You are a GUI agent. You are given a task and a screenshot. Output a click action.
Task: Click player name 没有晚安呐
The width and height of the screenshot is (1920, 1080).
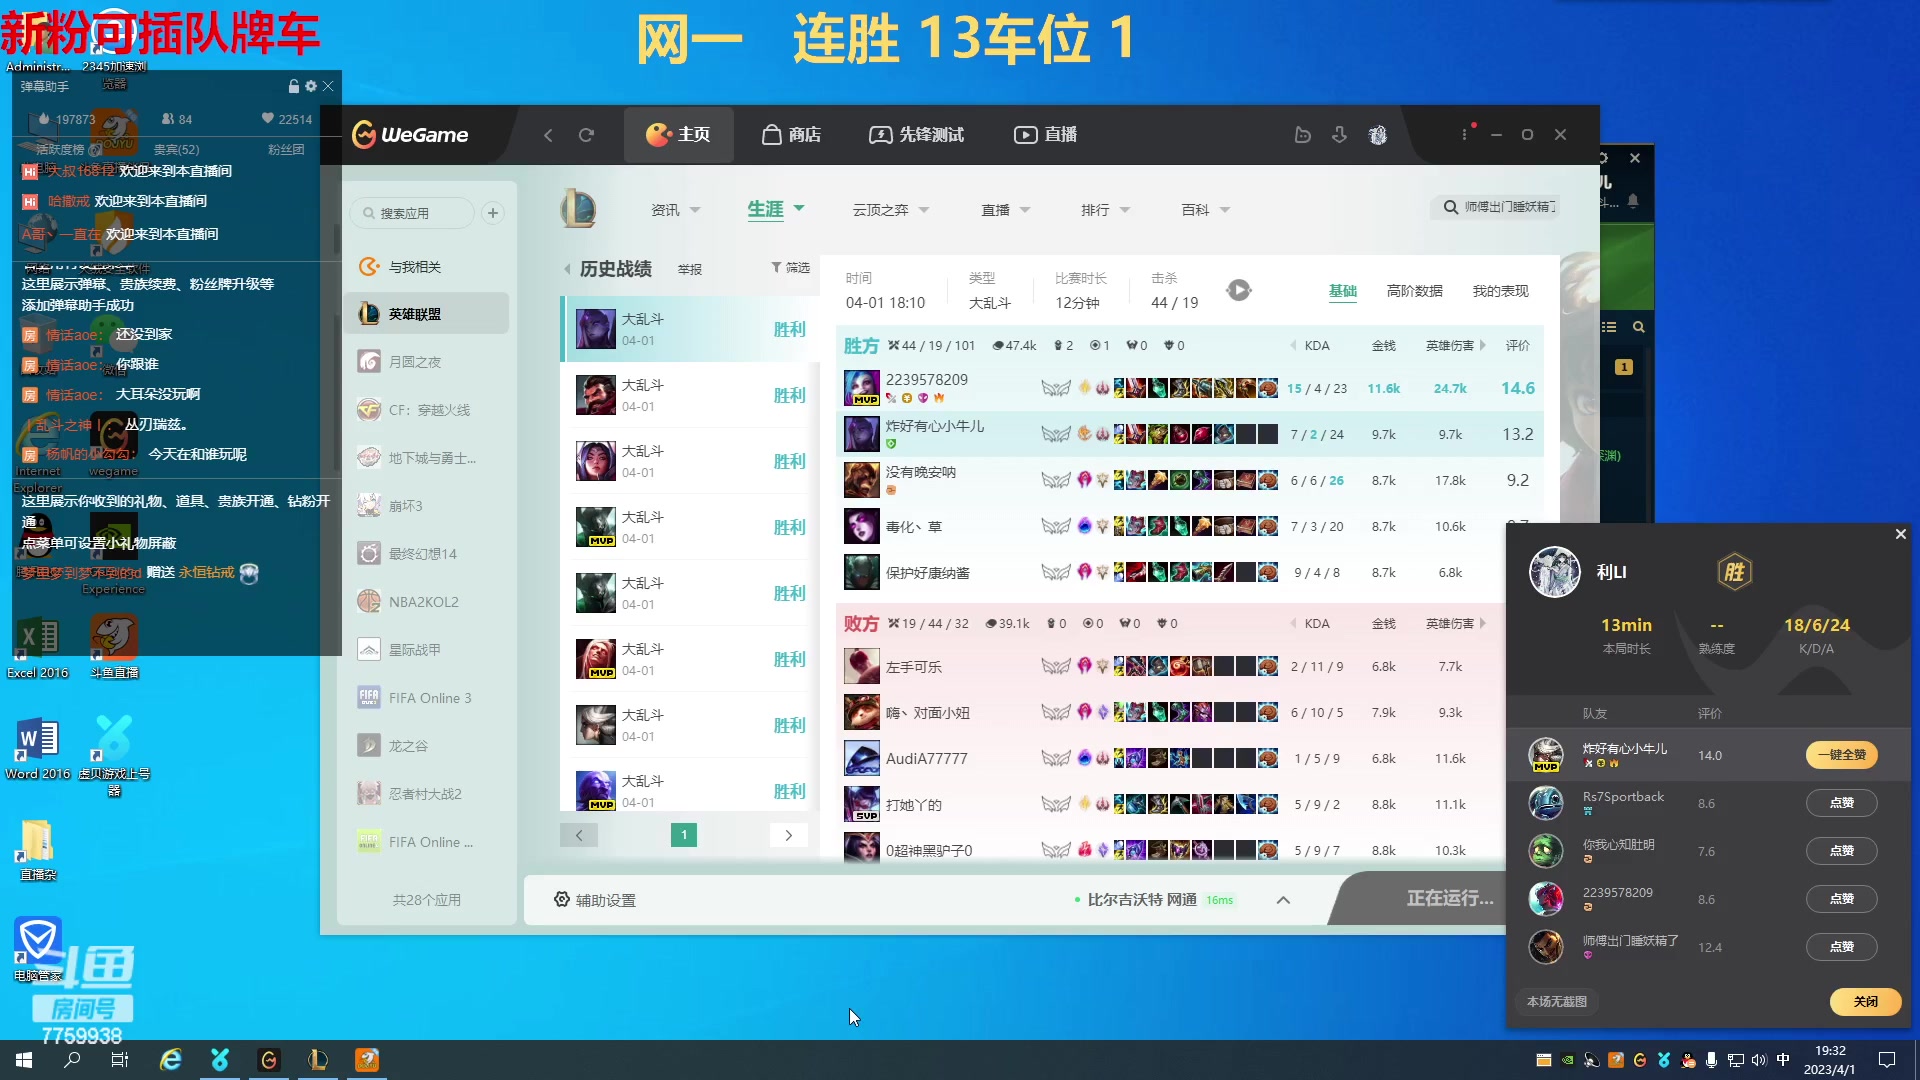(x=920, y=472)
